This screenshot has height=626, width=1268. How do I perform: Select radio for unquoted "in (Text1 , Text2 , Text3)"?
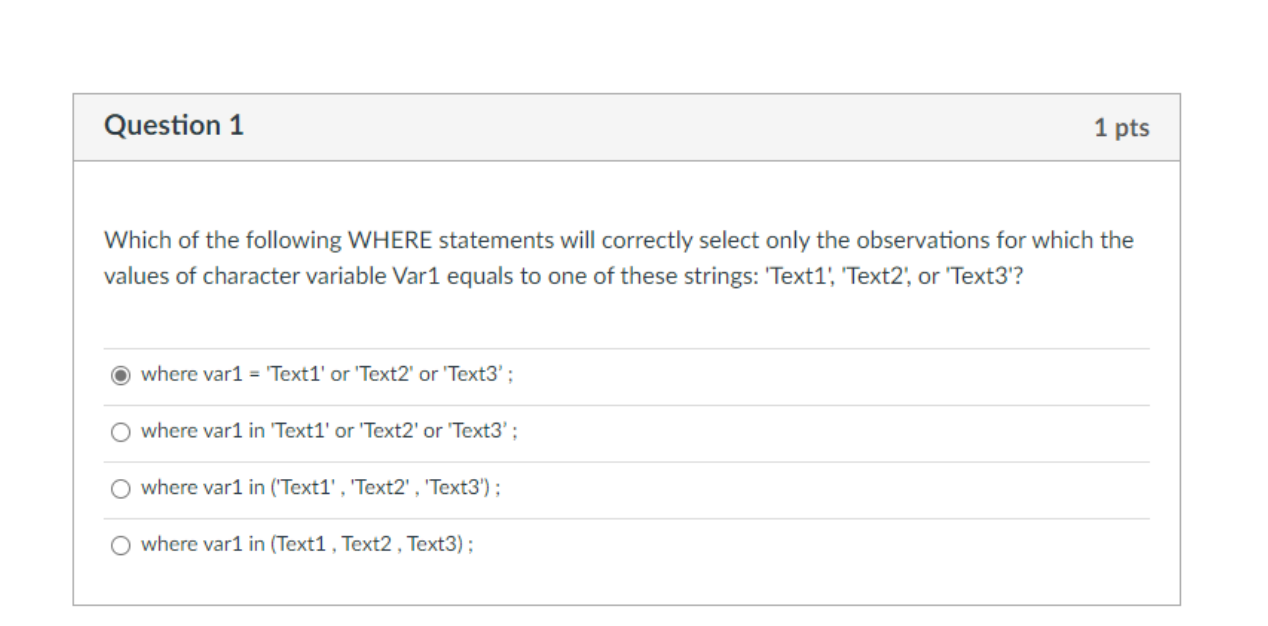tap(120, 545)
